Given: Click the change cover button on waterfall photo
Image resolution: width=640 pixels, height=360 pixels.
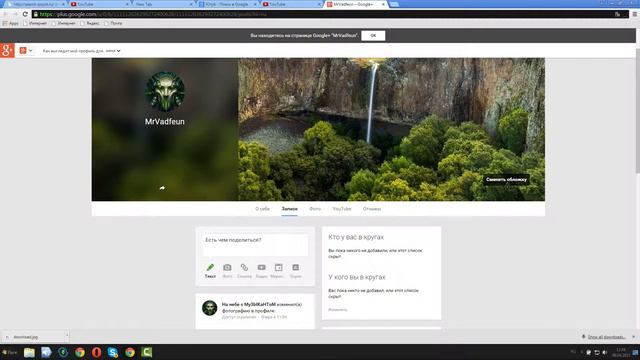Looking at the screenshot, I should click(x=506, y=180).
